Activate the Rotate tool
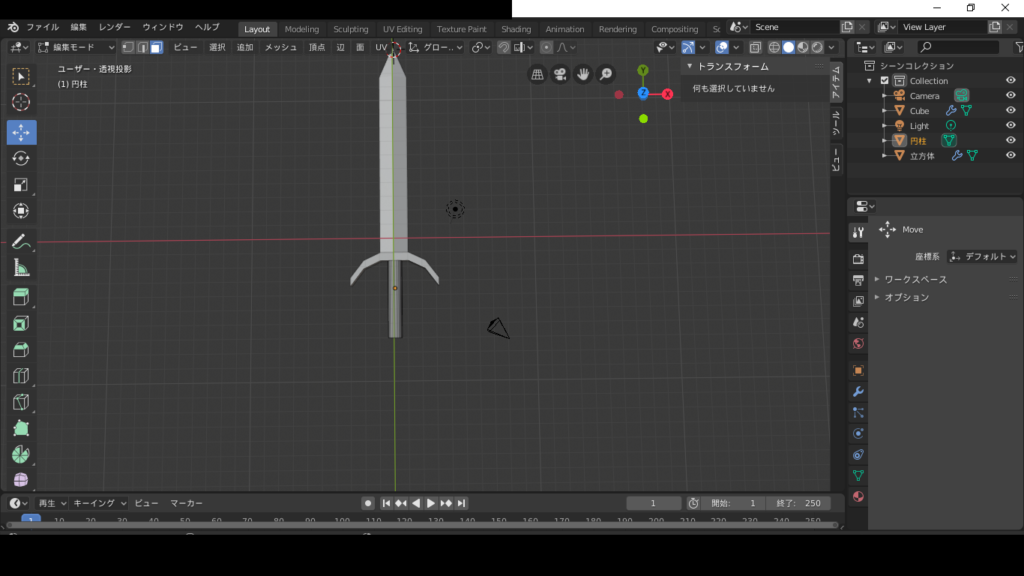Screen dimensions: 1024x576 21,158
